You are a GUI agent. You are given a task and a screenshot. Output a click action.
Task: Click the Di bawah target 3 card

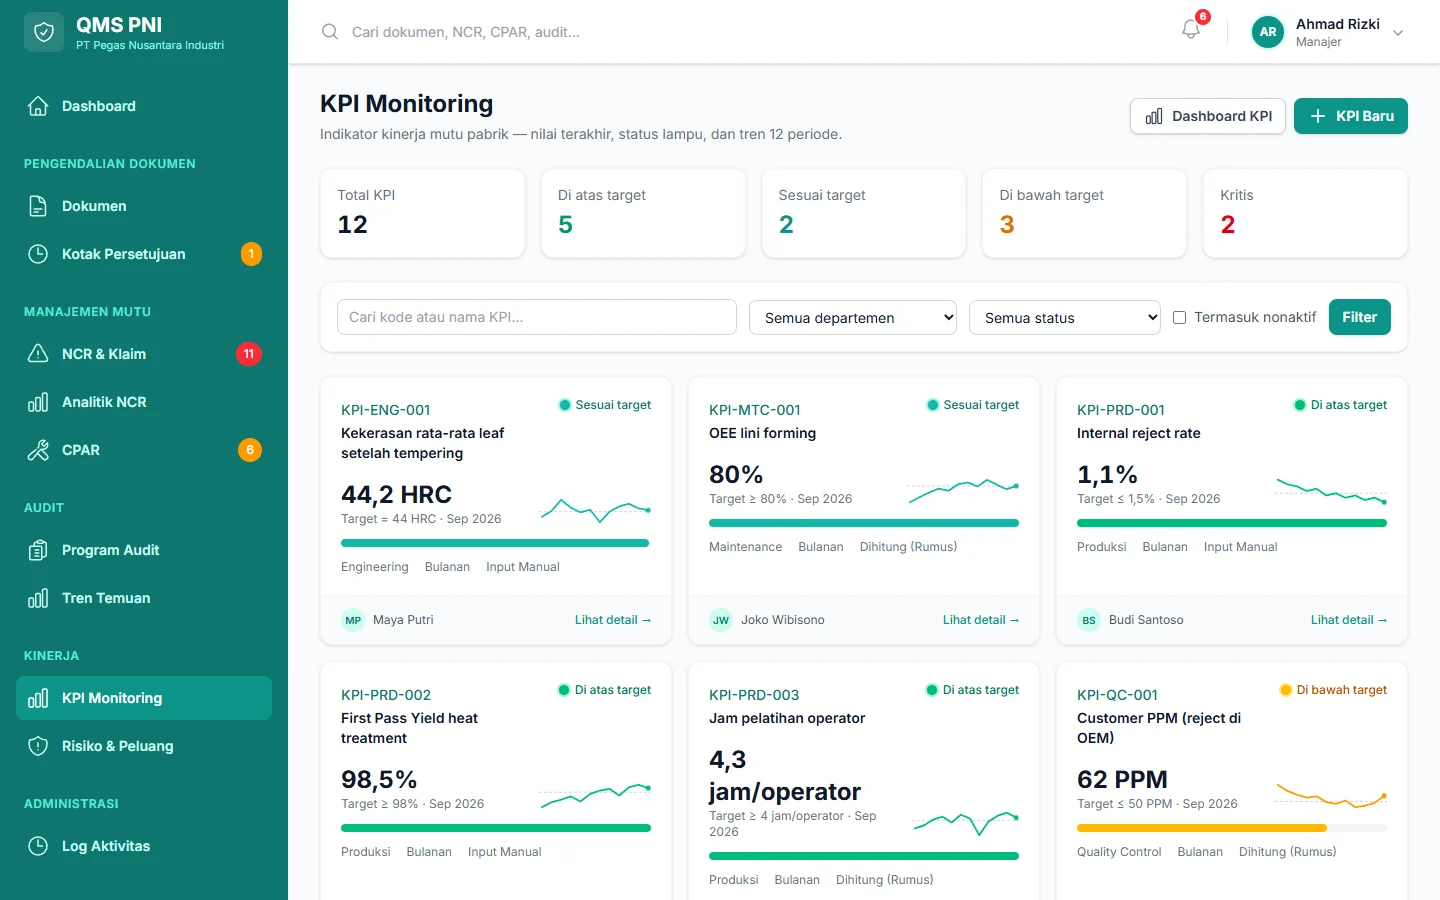click(x=1084, y=213)
